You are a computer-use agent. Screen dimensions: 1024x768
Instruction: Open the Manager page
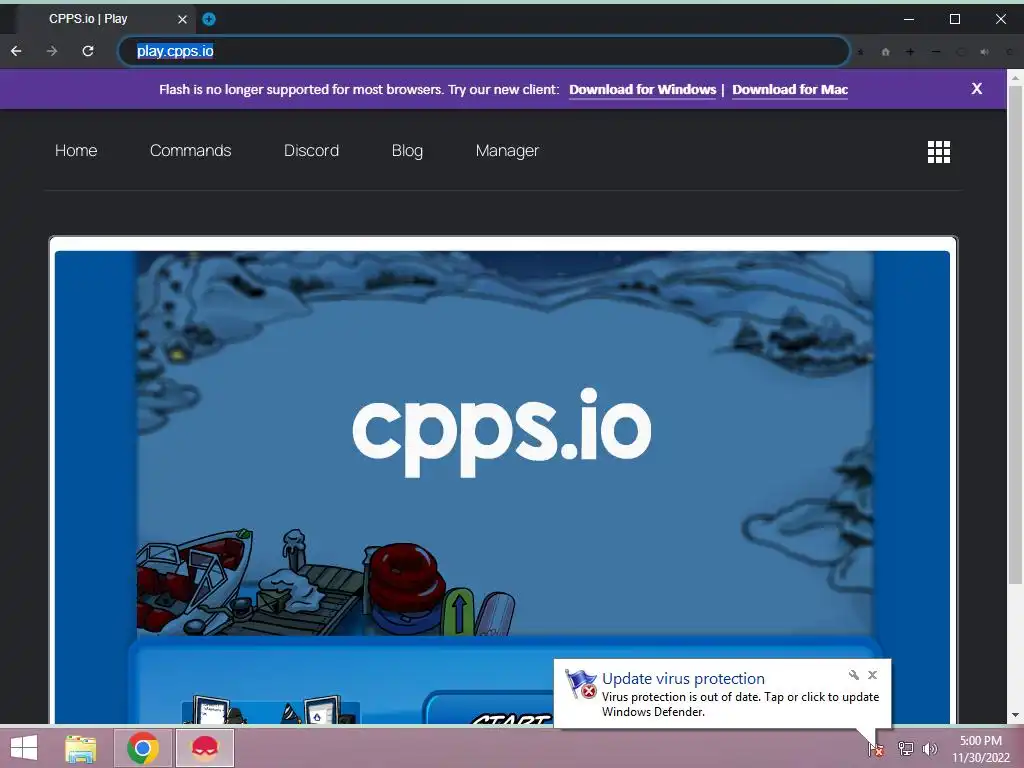click(507, 151)
